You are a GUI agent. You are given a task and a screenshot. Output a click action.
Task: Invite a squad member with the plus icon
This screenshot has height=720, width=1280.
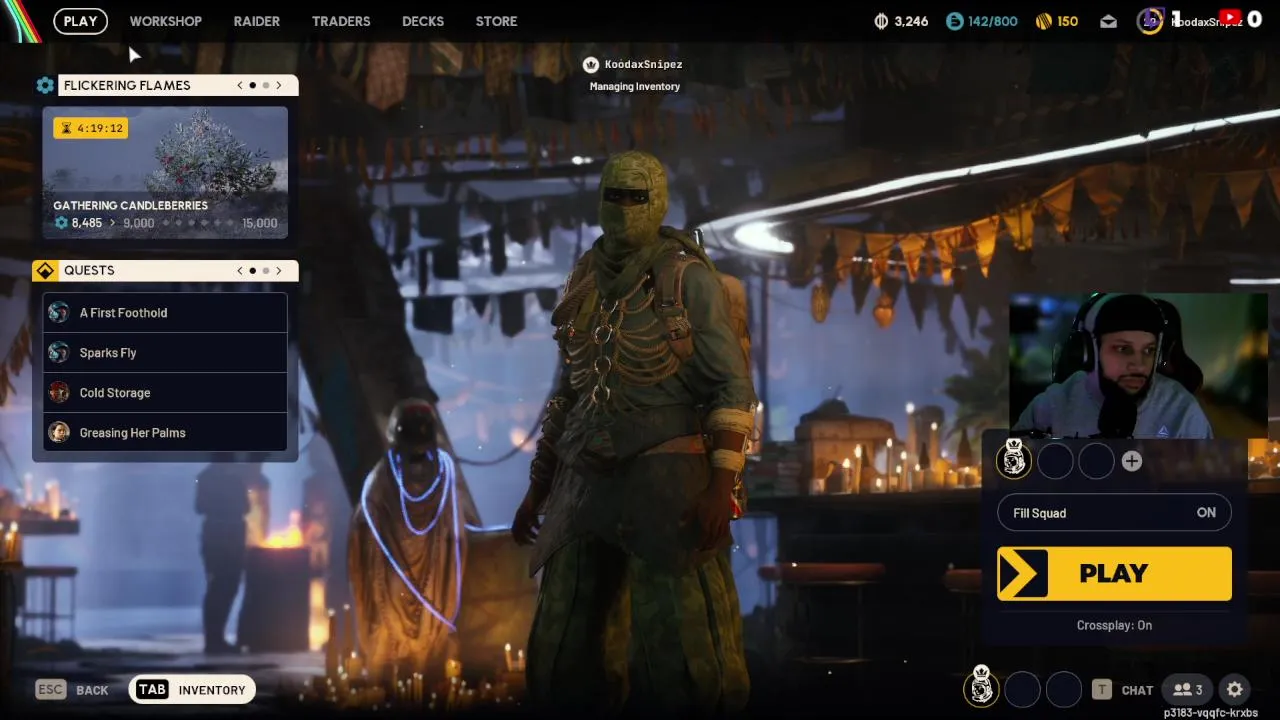click(1131, 461)
